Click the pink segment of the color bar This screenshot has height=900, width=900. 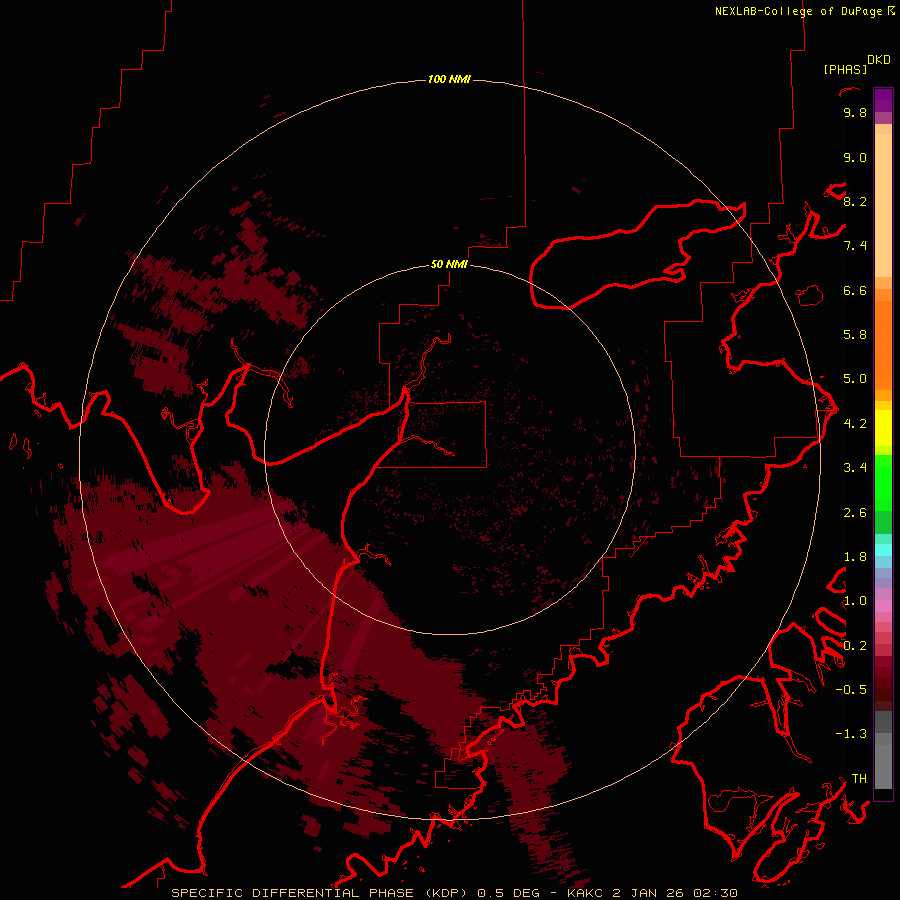pos(883,606)
